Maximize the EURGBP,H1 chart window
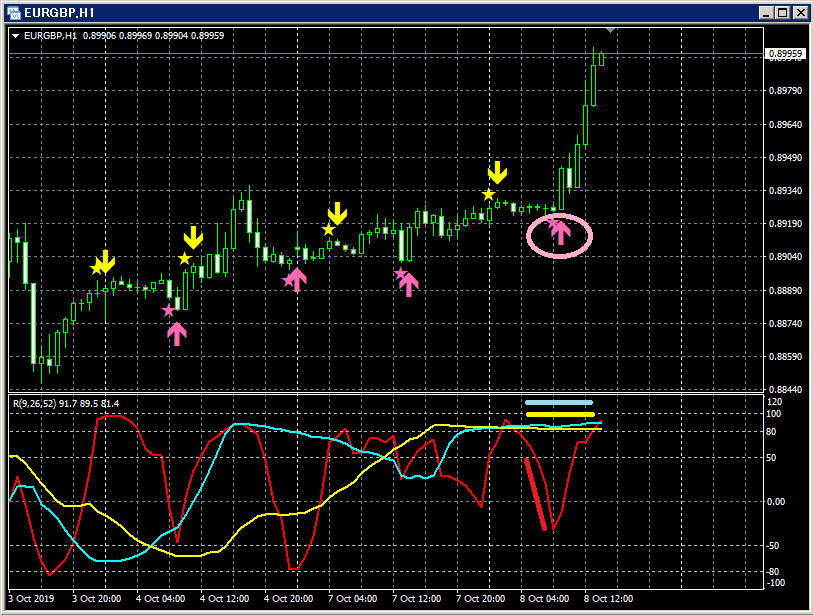Screen dimensions: 813x615 click(783, 12)
